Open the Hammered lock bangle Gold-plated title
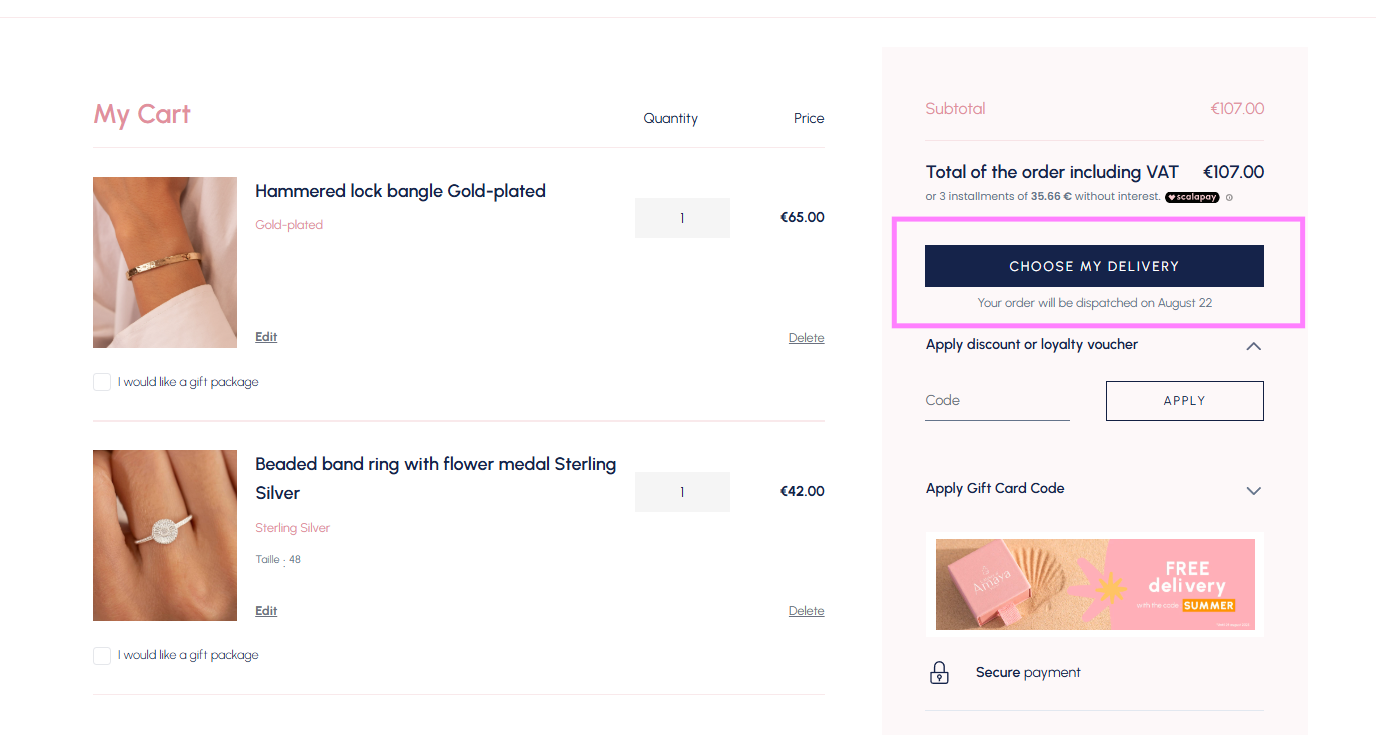Screen dimensions: 1376x735 pos(400,191)
